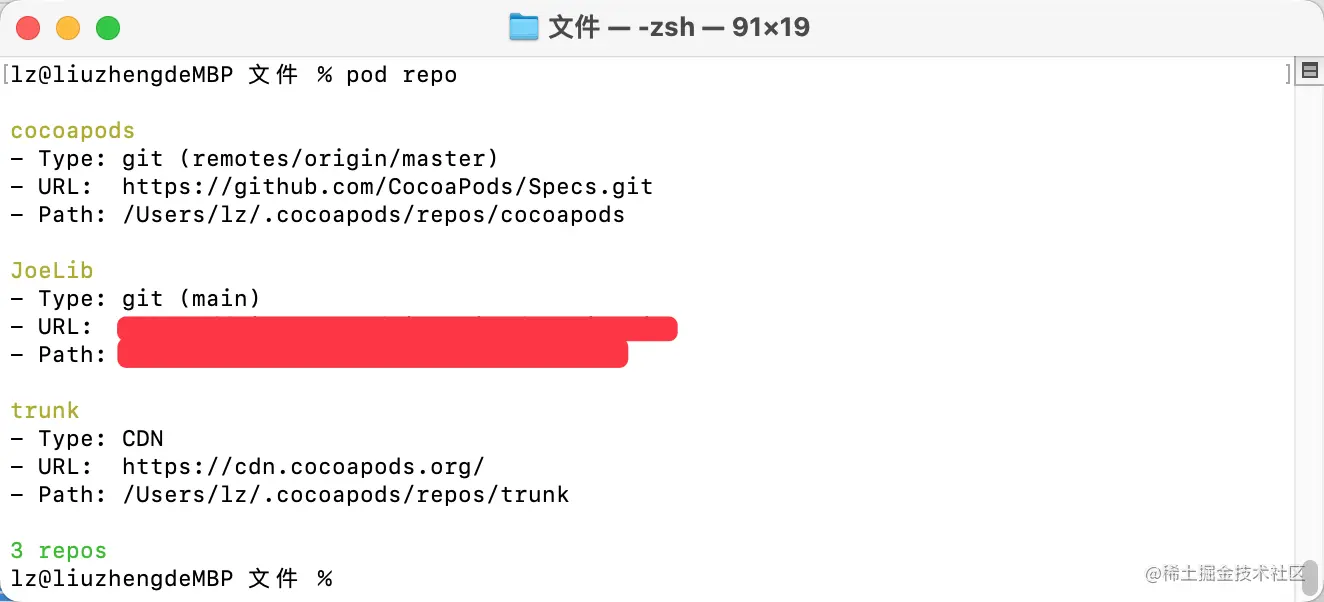Open the cdn.cocoapods.org URL
The image size is (1324, 602).
click(x=303, y=466)
